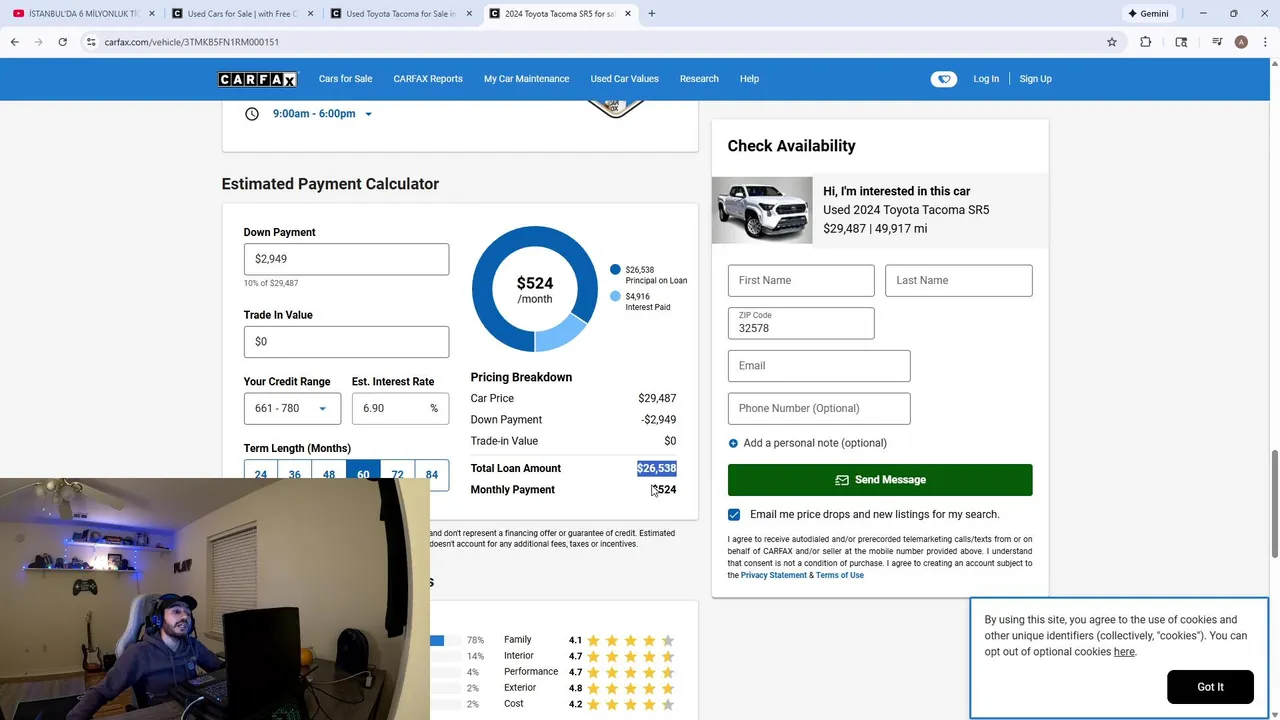The width and height of the screenshot is (1280, 720).
Task: Click the CARFAX logo
Action: click(258, 79)
